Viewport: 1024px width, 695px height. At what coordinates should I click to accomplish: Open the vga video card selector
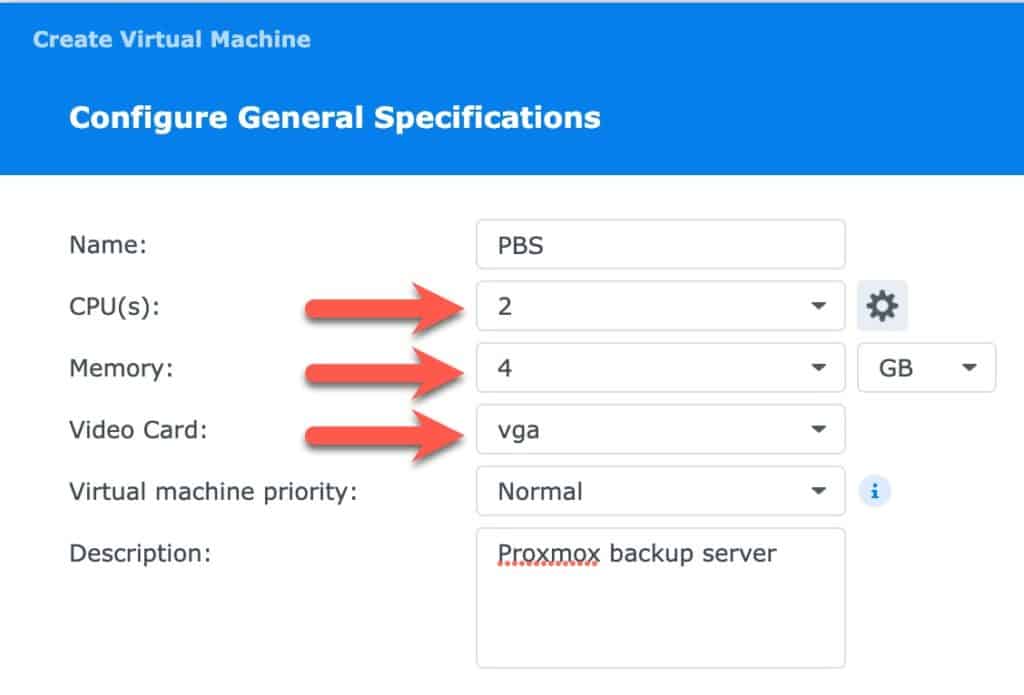tap(661, 429)
